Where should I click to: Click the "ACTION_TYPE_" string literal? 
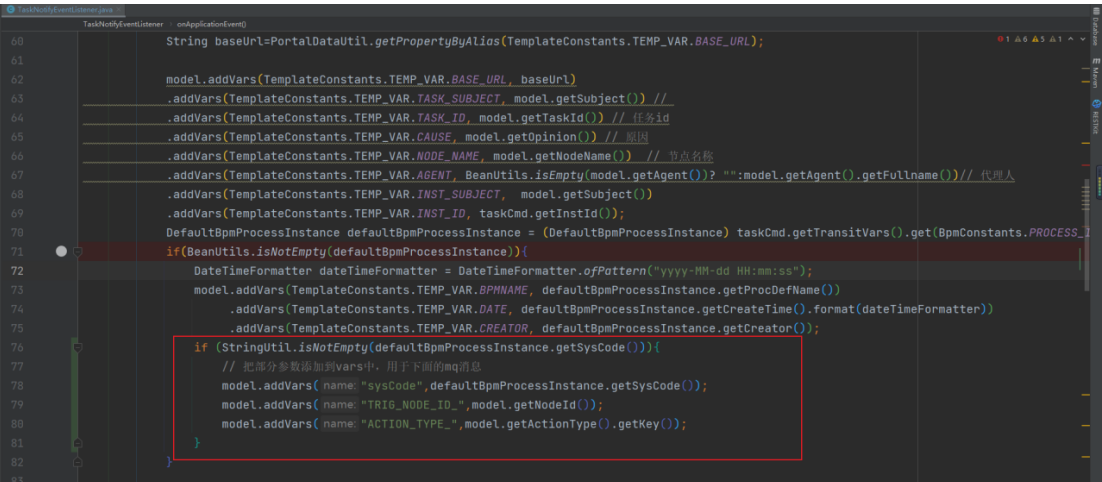pos(410,424)
